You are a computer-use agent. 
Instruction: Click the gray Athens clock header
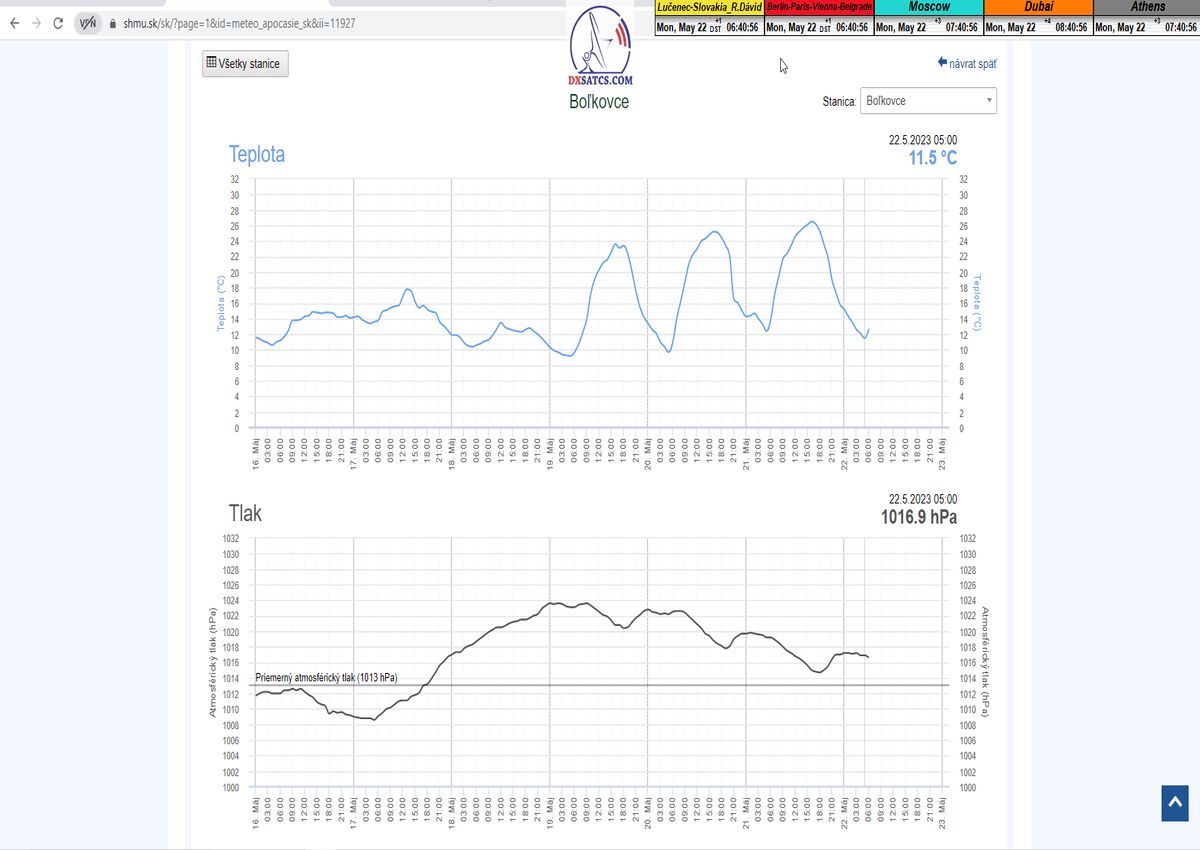tap(1146, 7)
